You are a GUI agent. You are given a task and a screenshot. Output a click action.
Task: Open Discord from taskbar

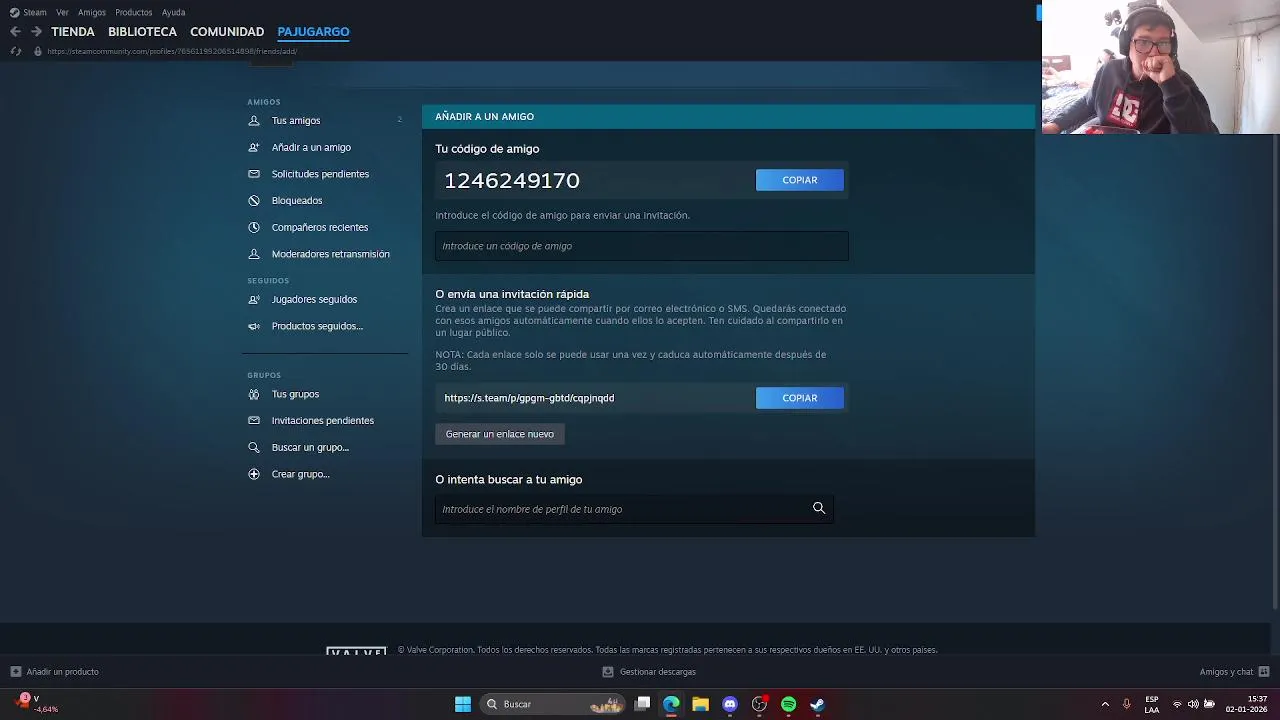(x=730, y=704)
